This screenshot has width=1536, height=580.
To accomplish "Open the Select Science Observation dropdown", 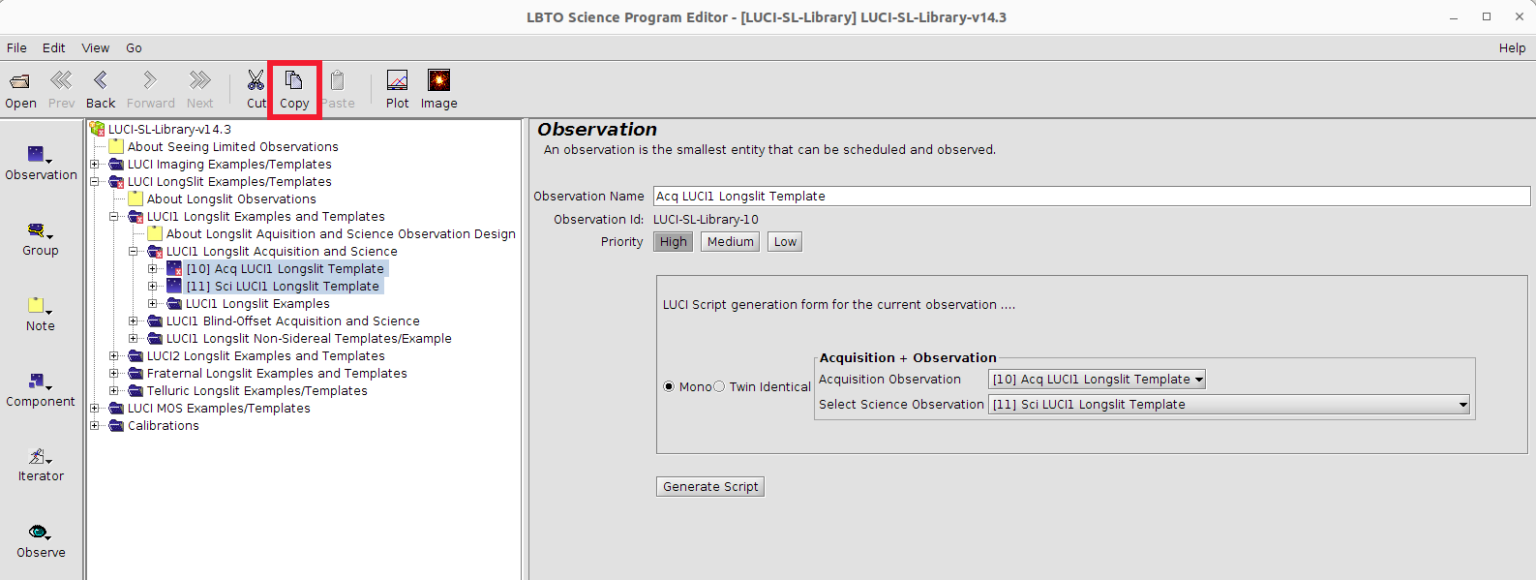I will pyautogui.click(x=1229, y=405).
